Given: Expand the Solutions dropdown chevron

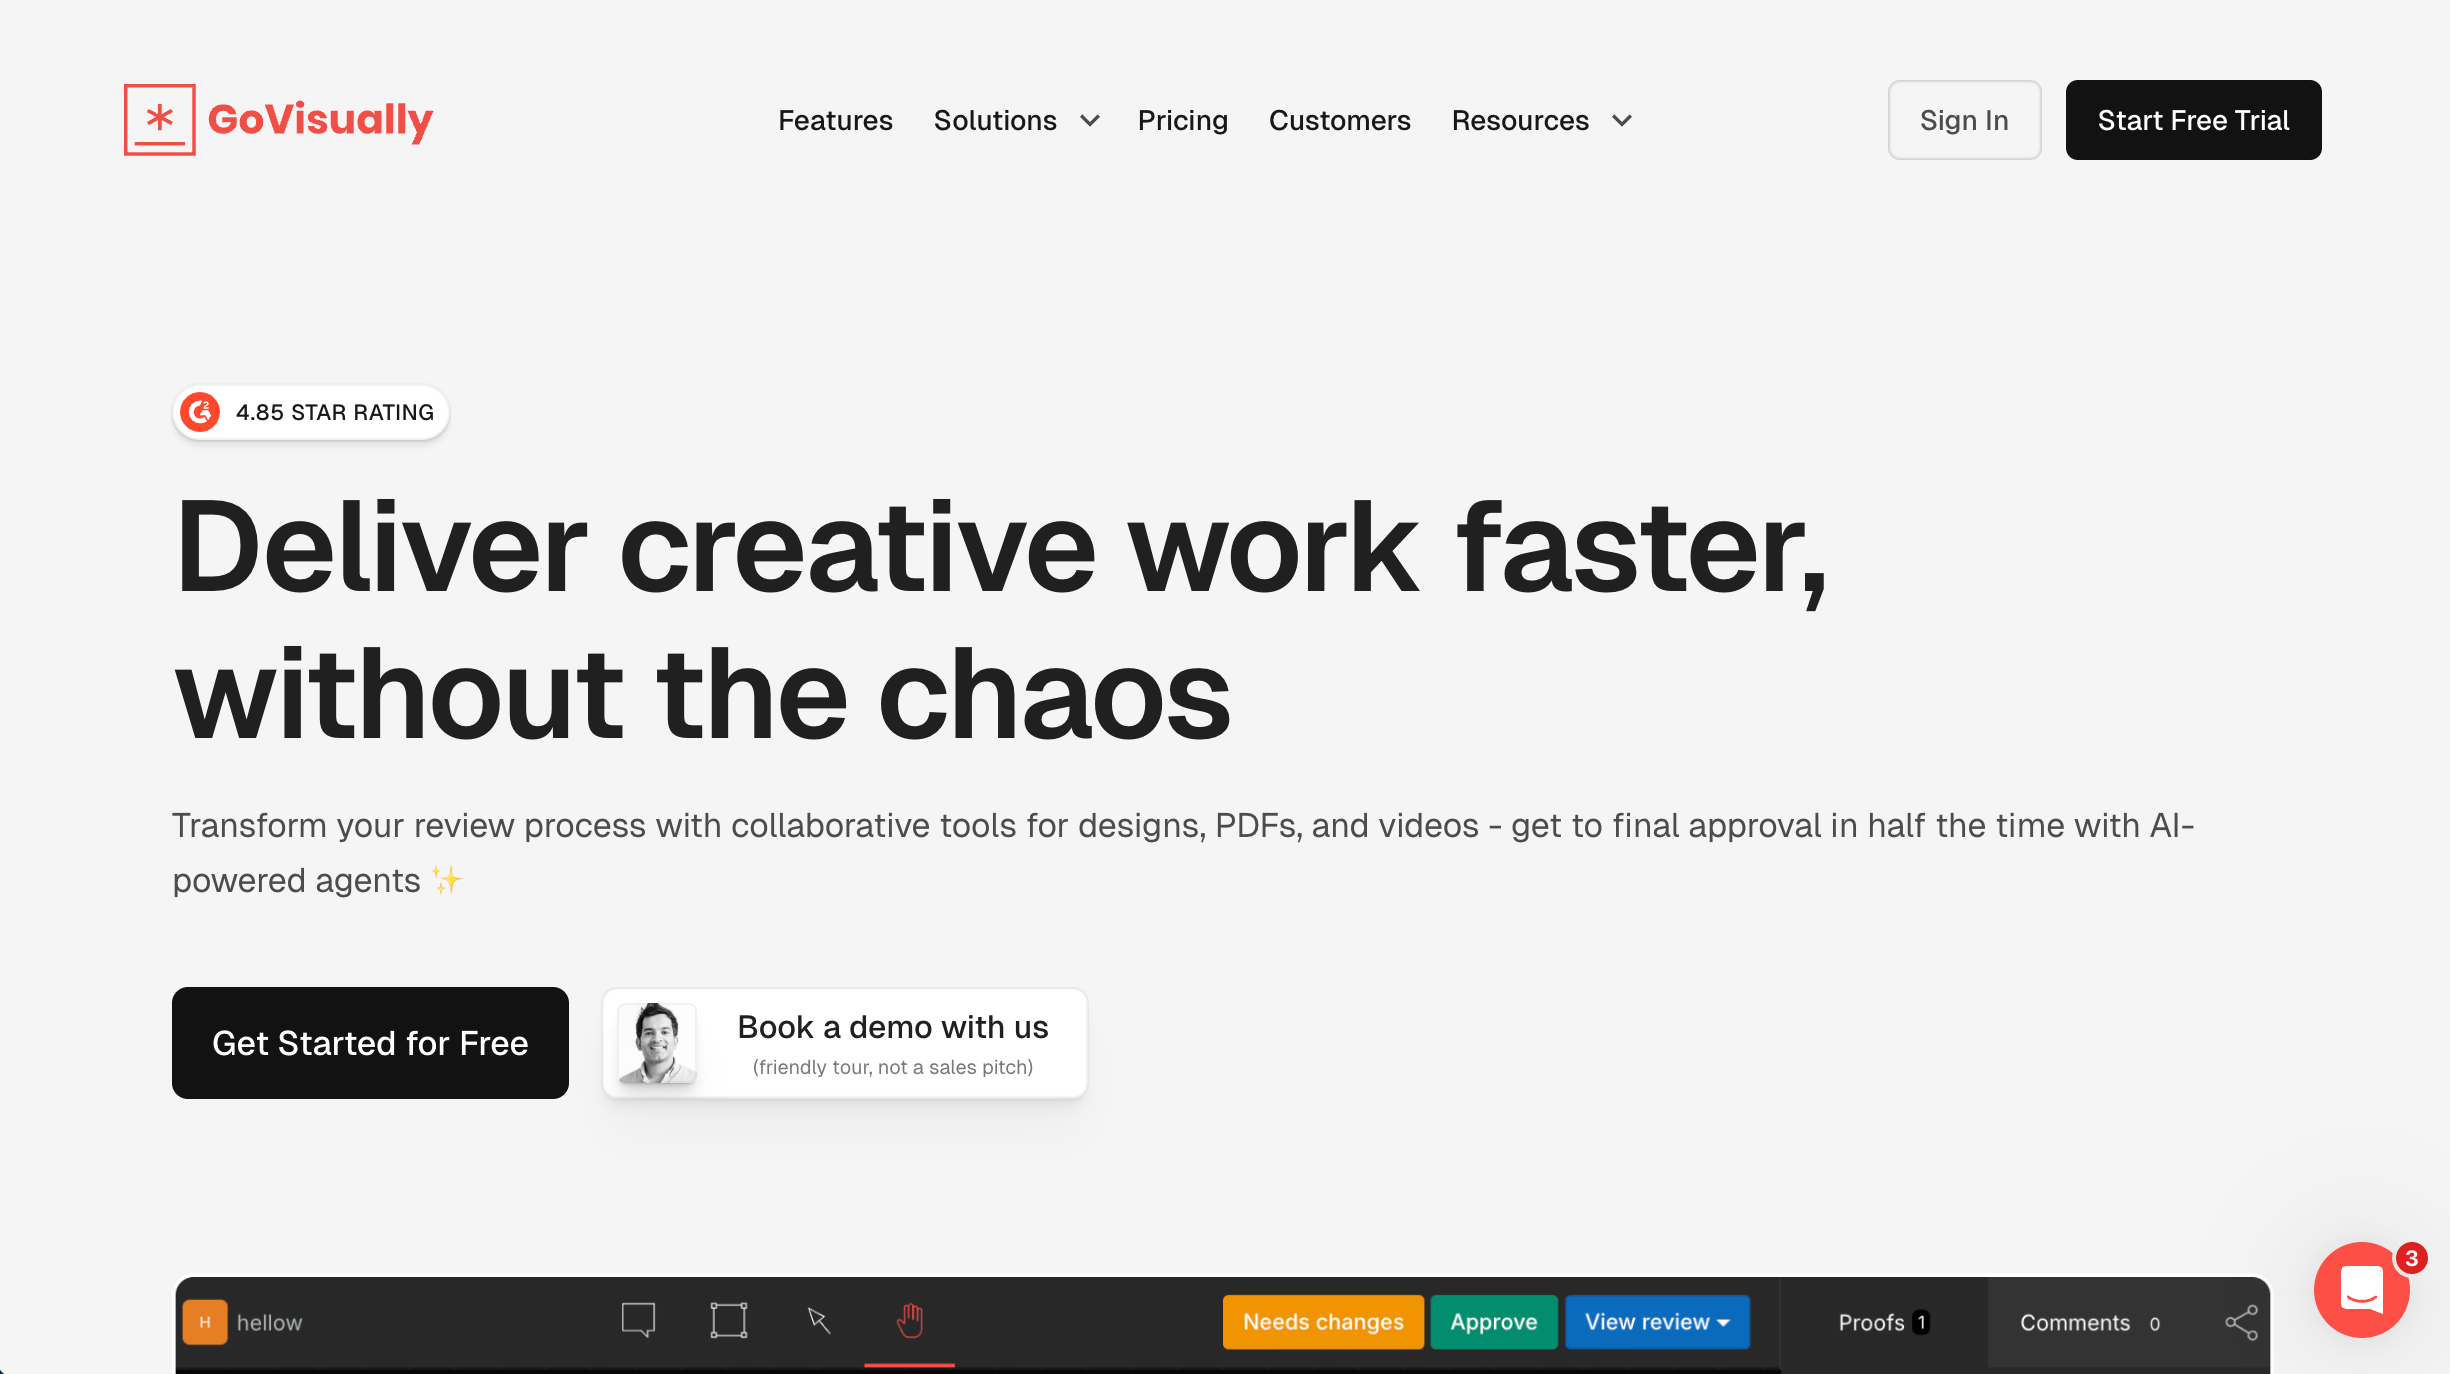Looking at the screenshot, I should pyautogui.click(x=1090, y=121).
